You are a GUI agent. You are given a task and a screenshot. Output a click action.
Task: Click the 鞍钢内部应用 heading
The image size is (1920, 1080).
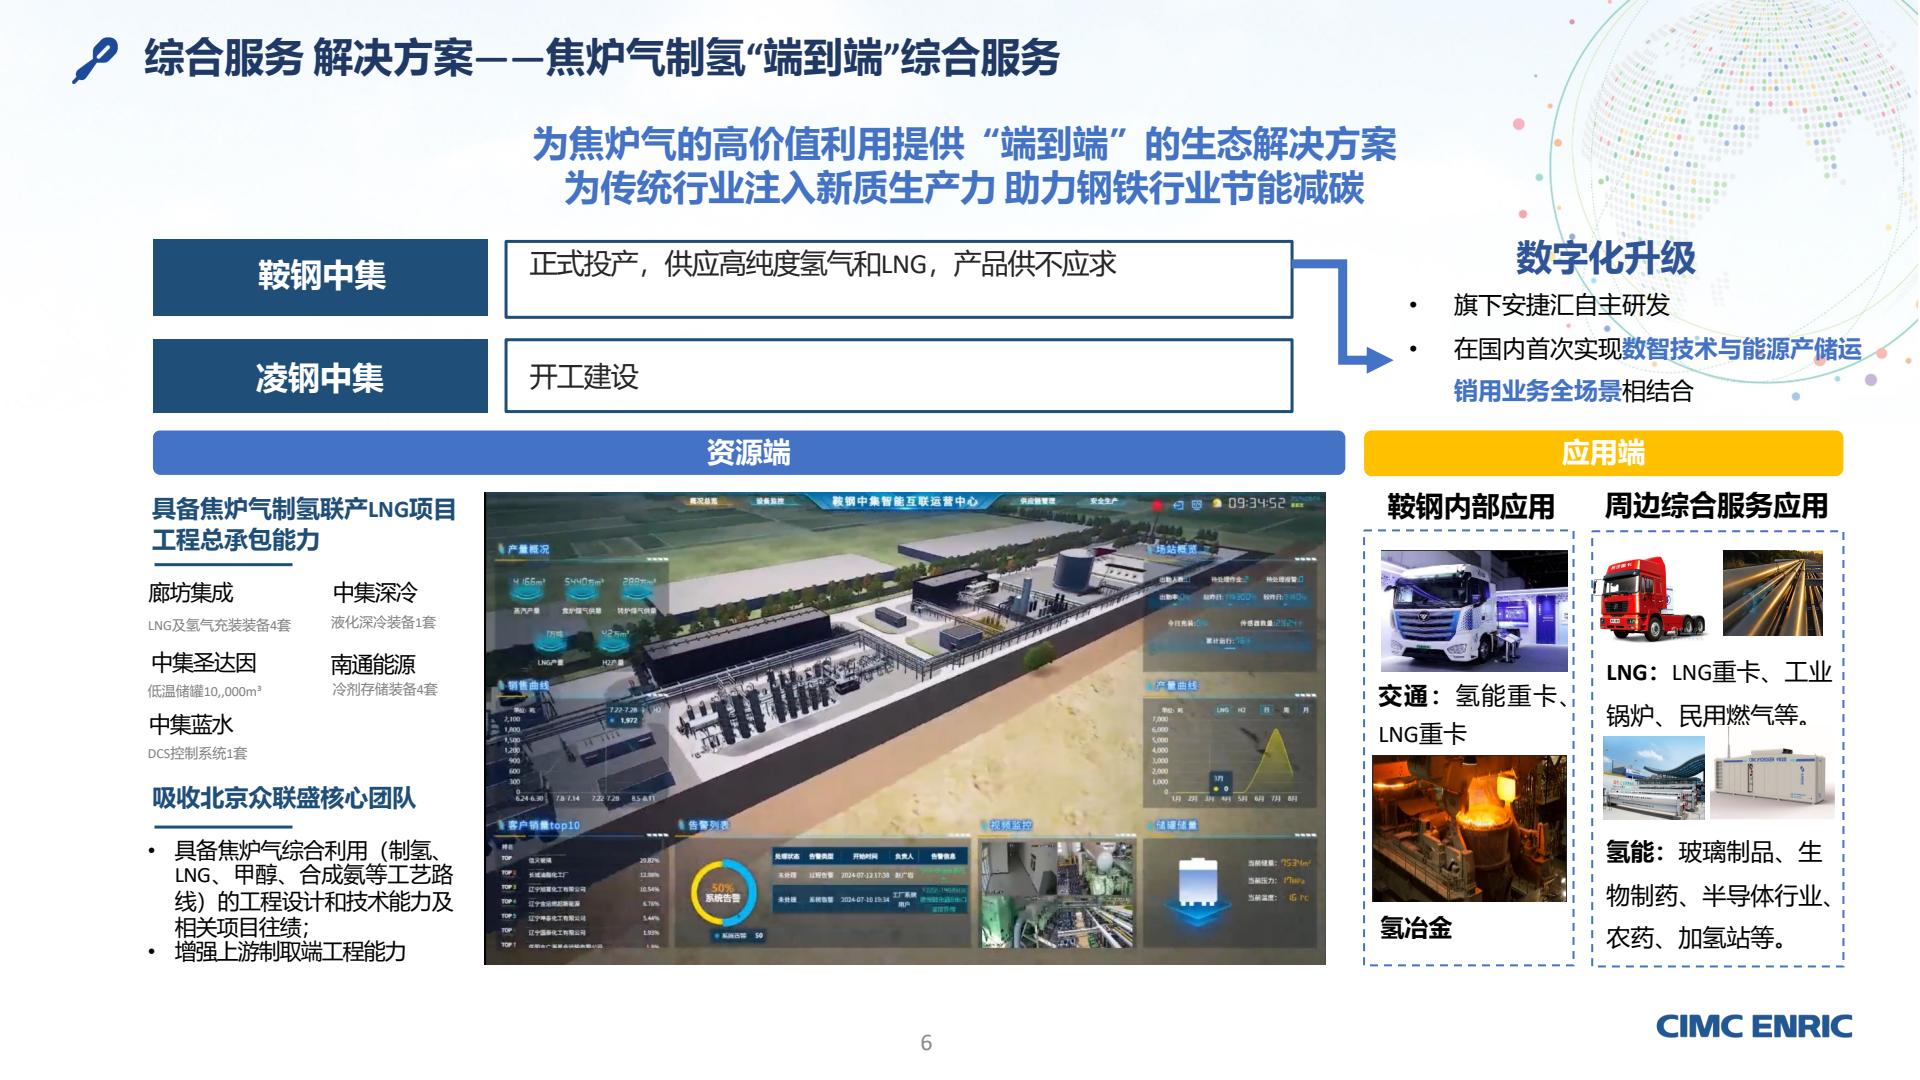[1470, 507]
